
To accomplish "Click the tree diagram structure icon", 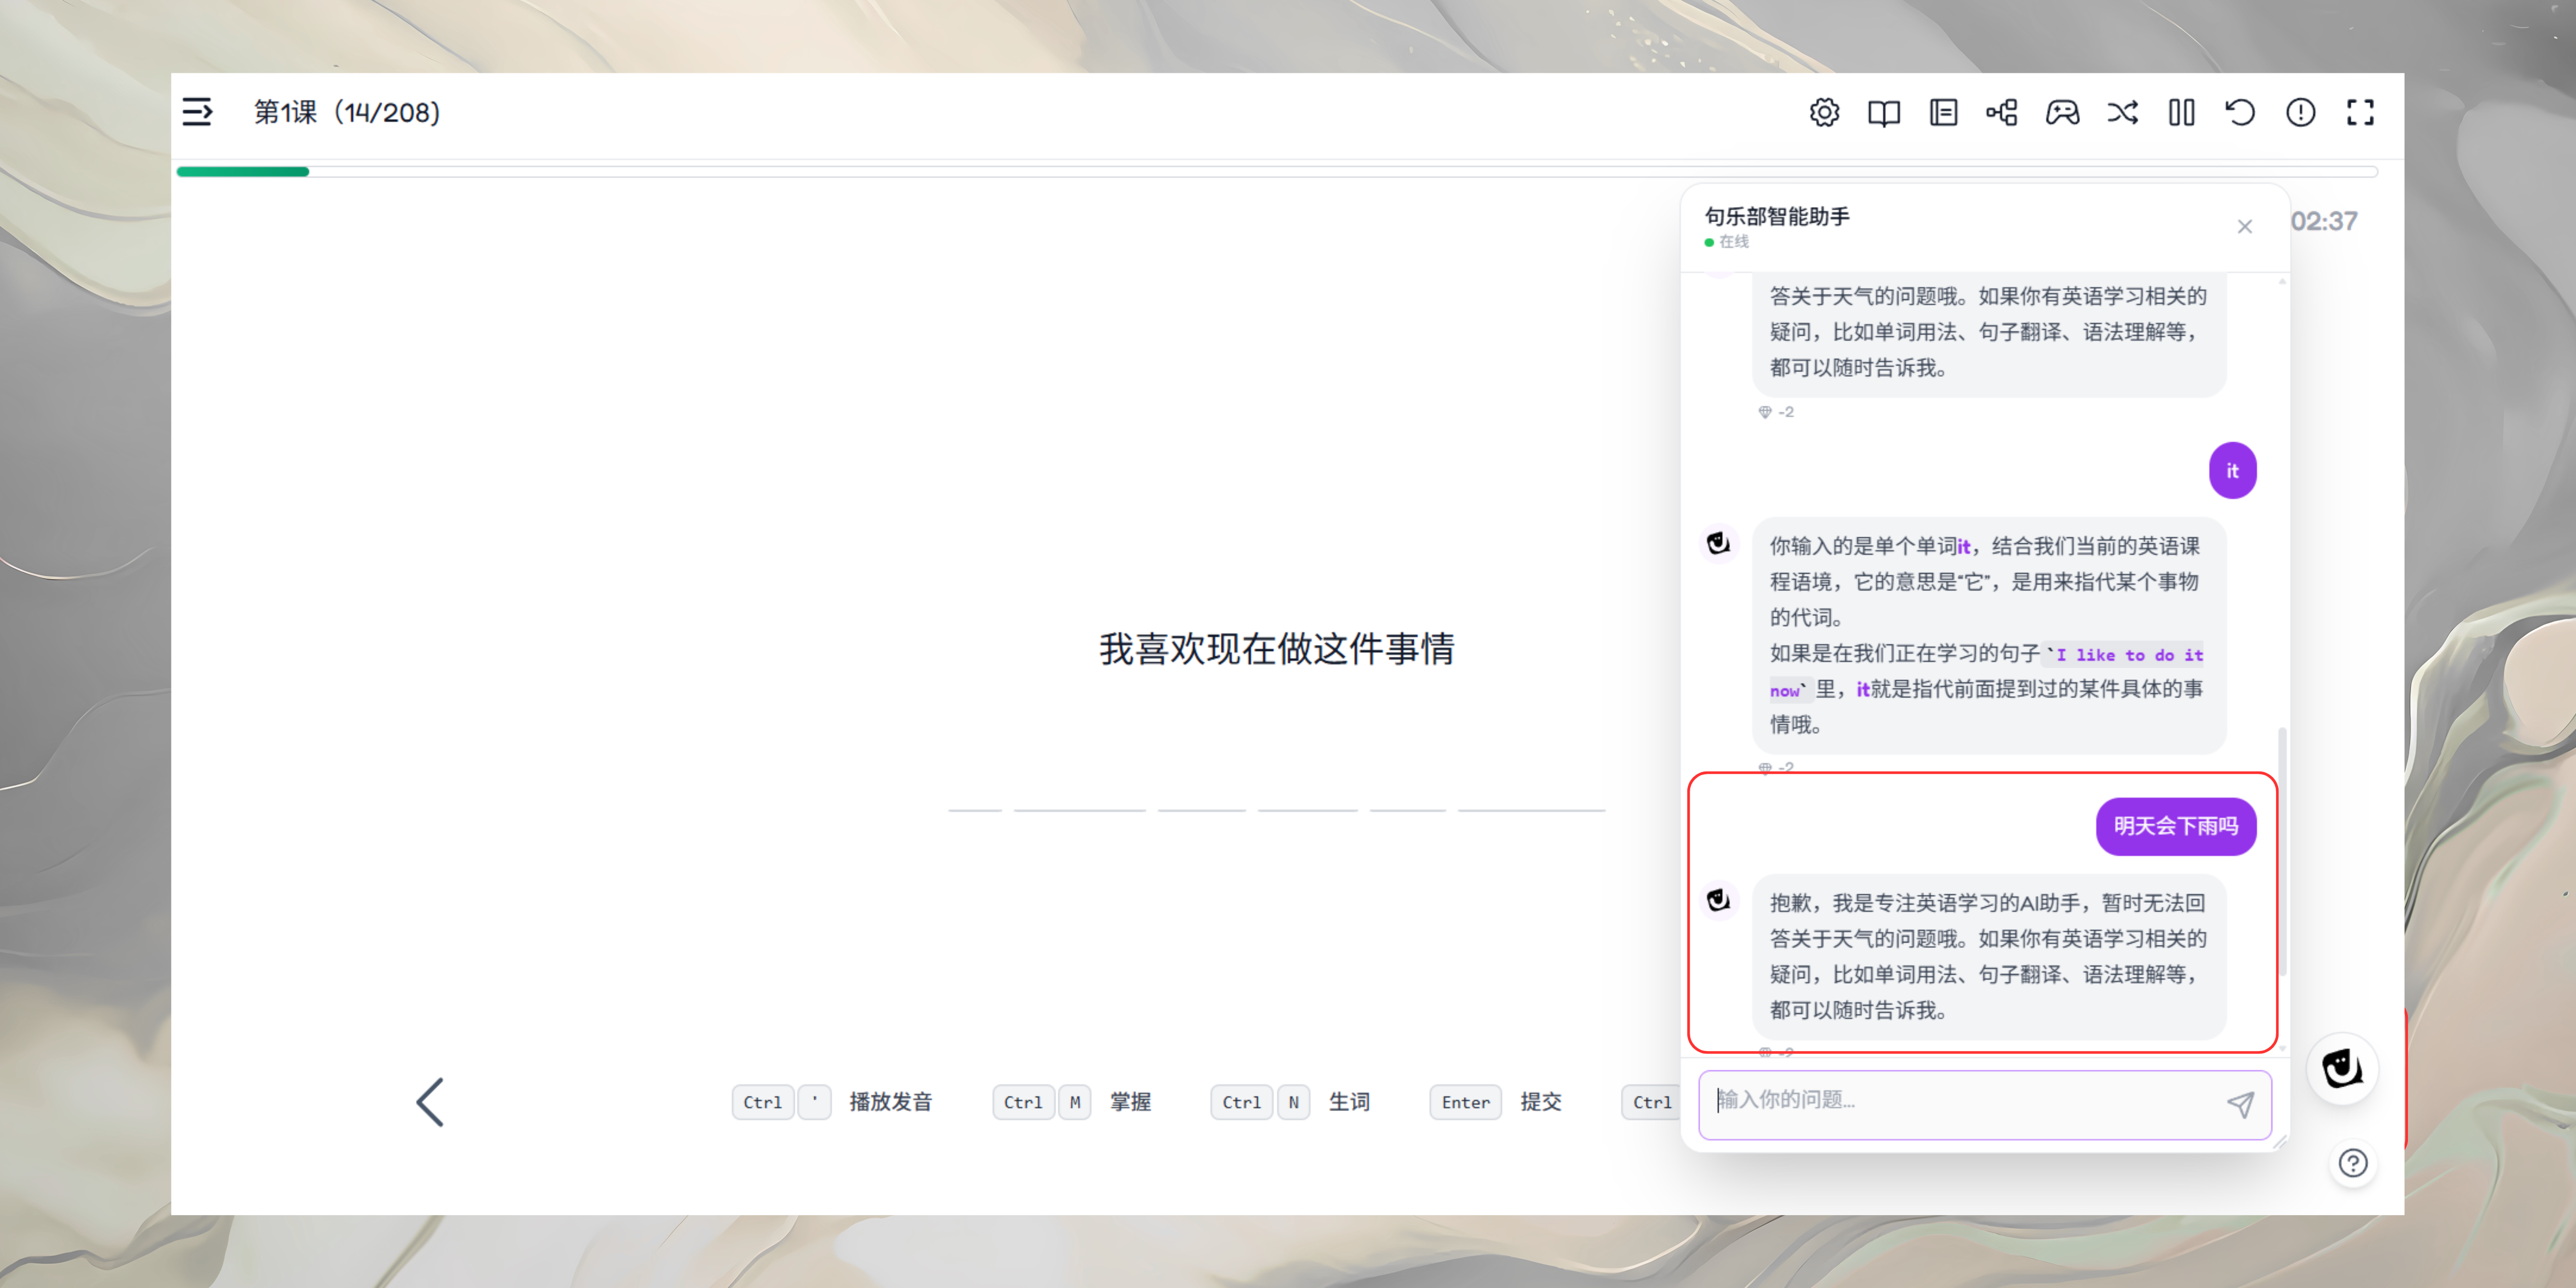I will click(x=2002, y=112).
